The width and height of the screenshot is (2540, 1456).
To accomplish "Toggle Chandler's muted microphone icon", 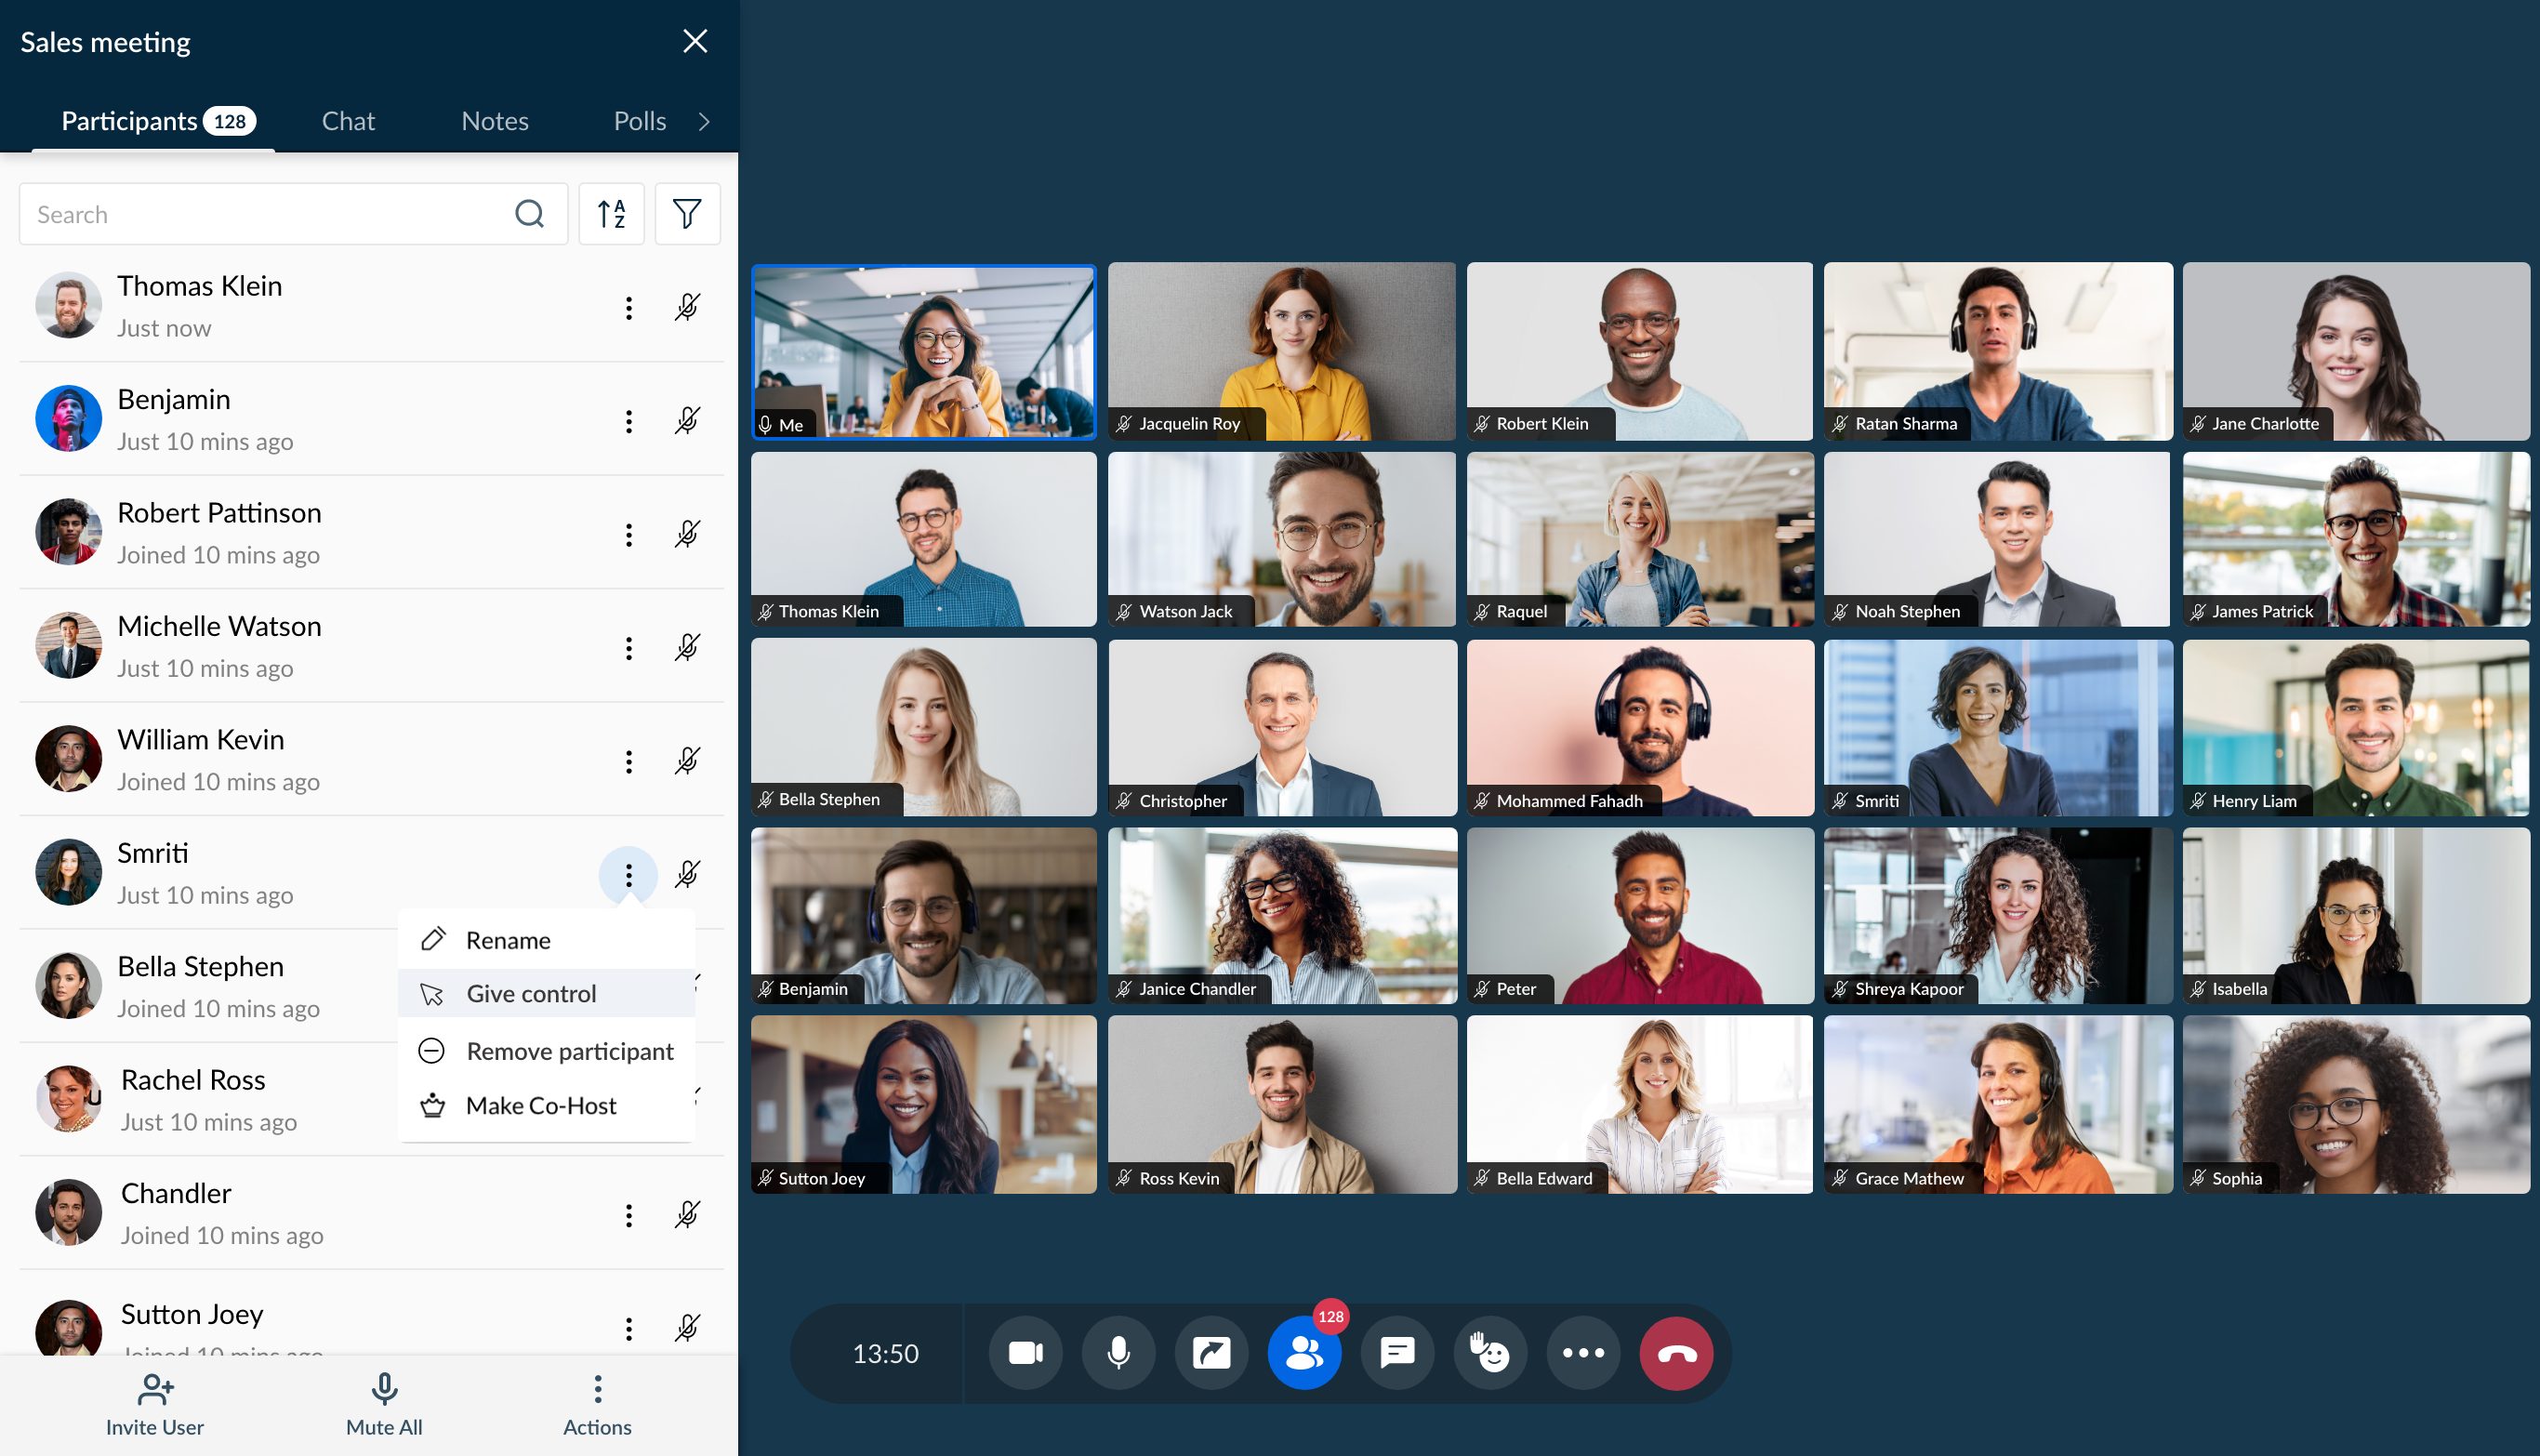I will pyautogui.click(x=687, y=1215).
